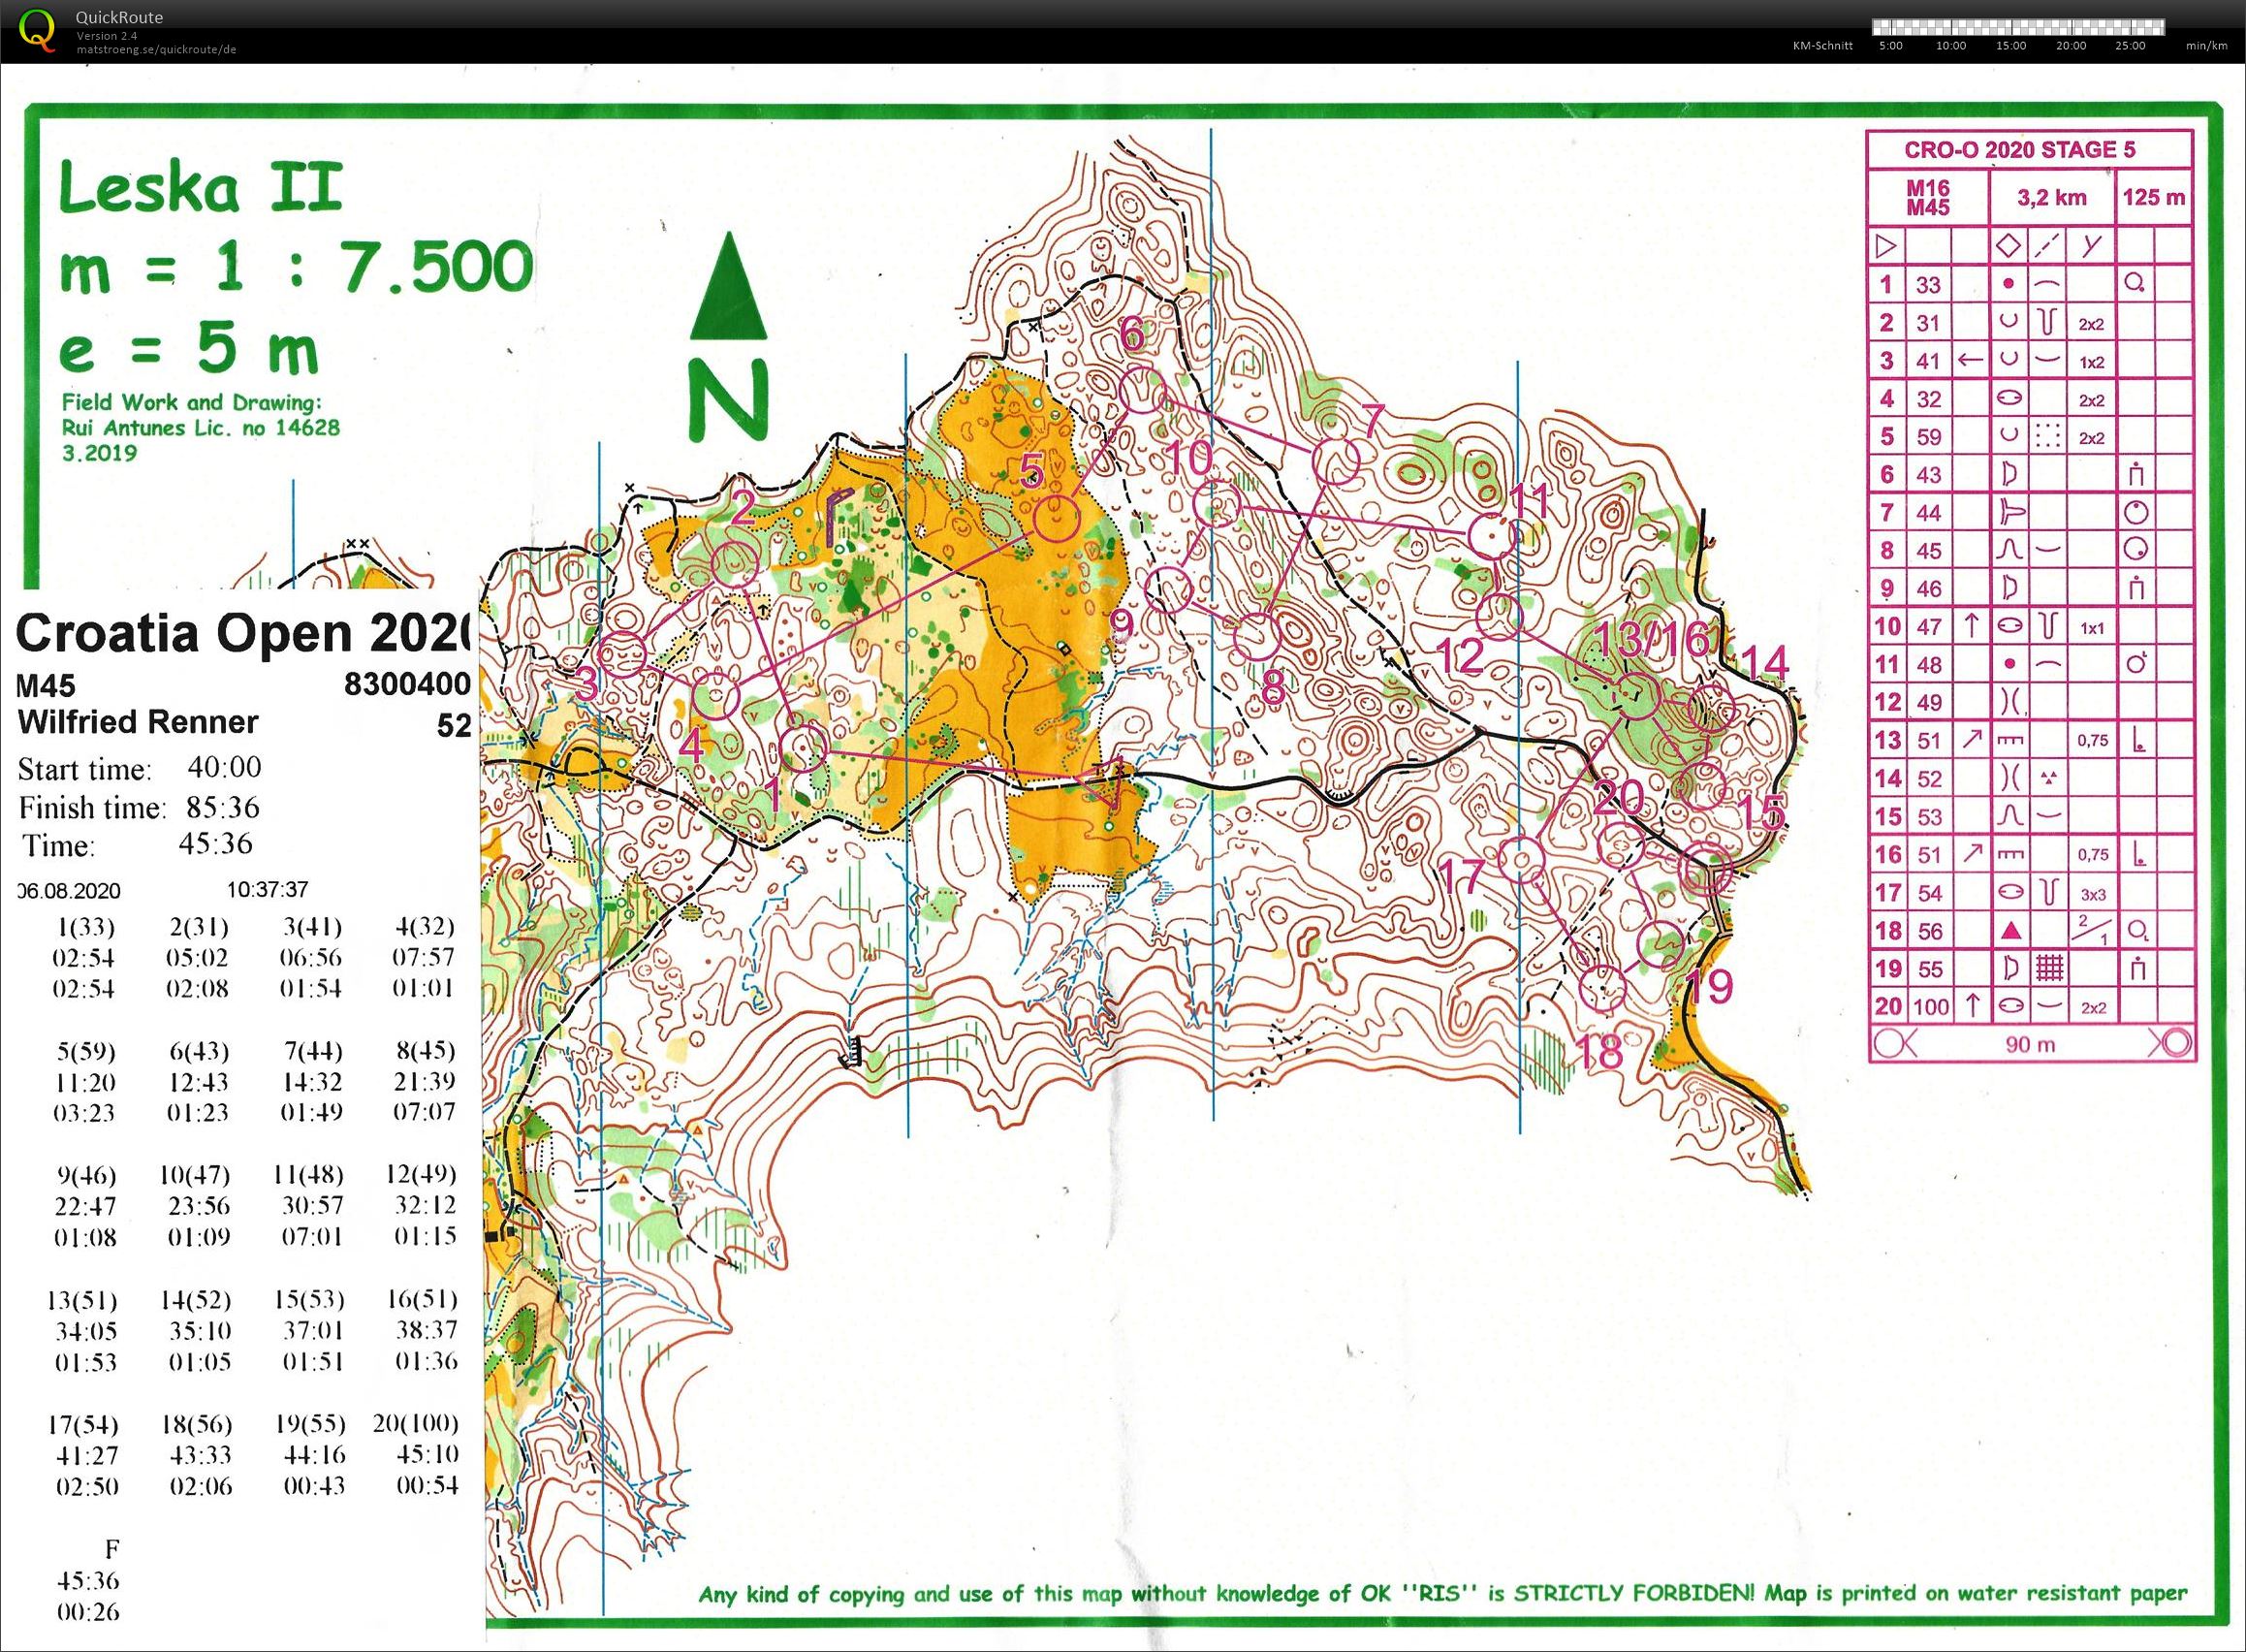Image resolution: width=2246 pixels, height=1652 pixels.
Task: Click control circle 5 on the map
Action: 1057,519
